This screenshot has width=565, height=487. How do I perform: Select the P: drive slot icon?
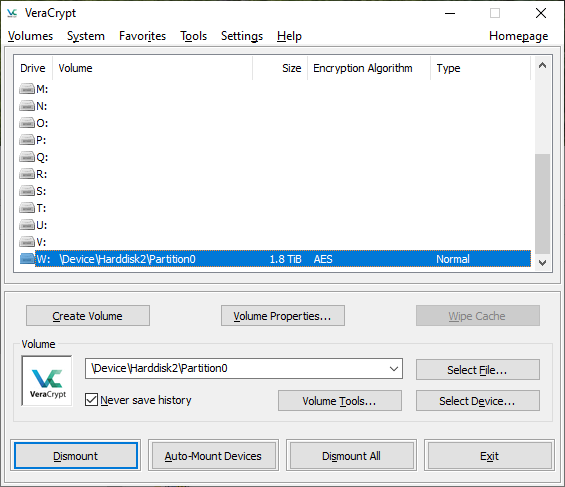coord(27,140)
